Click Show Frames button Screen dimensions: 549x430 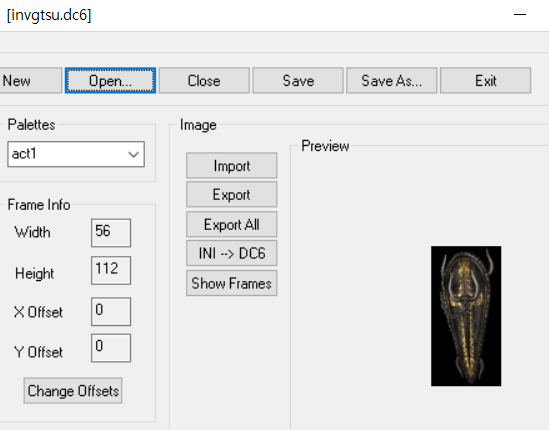(232, 283)
